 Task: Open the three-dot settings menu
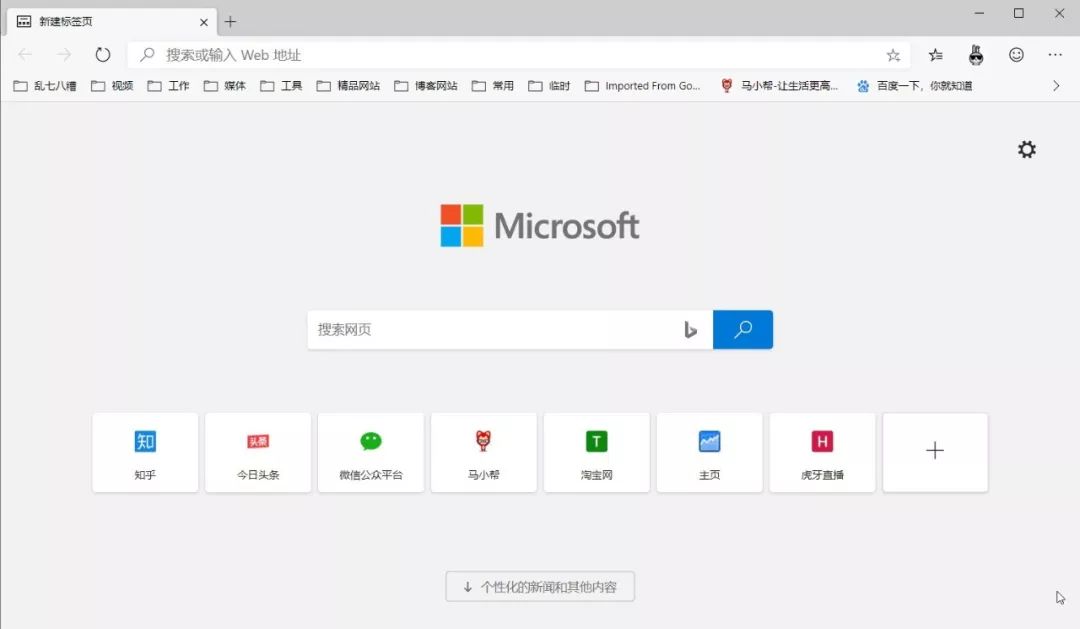click(1055, 54)
